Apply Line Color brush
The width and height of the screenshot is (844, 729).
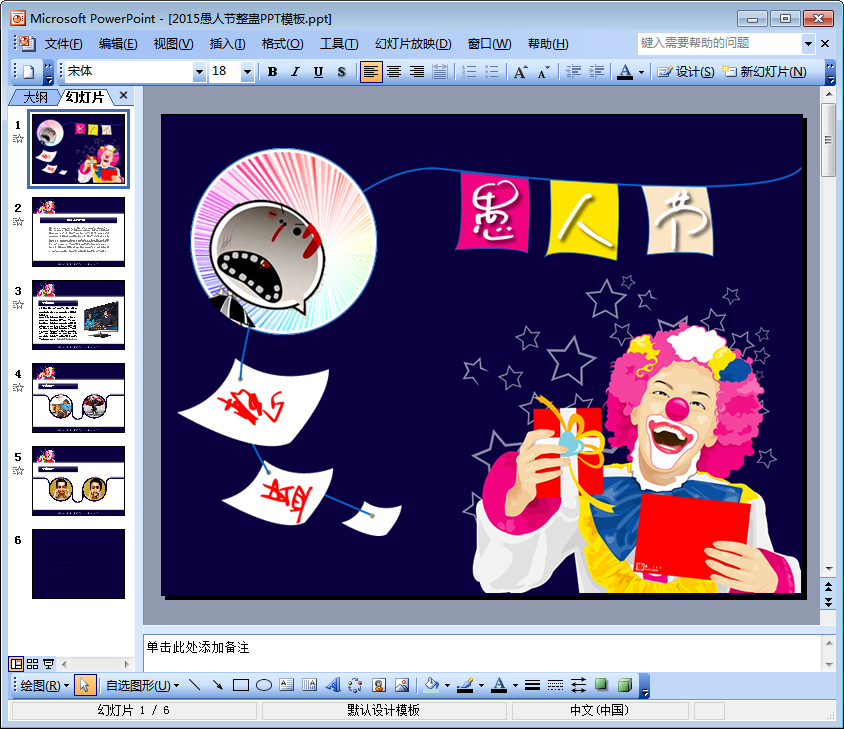(x=465, y=685)
